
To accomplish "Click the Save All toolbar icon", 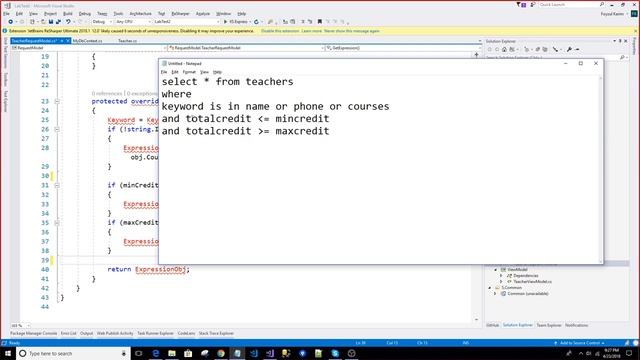I will click(x=58, y=22).
